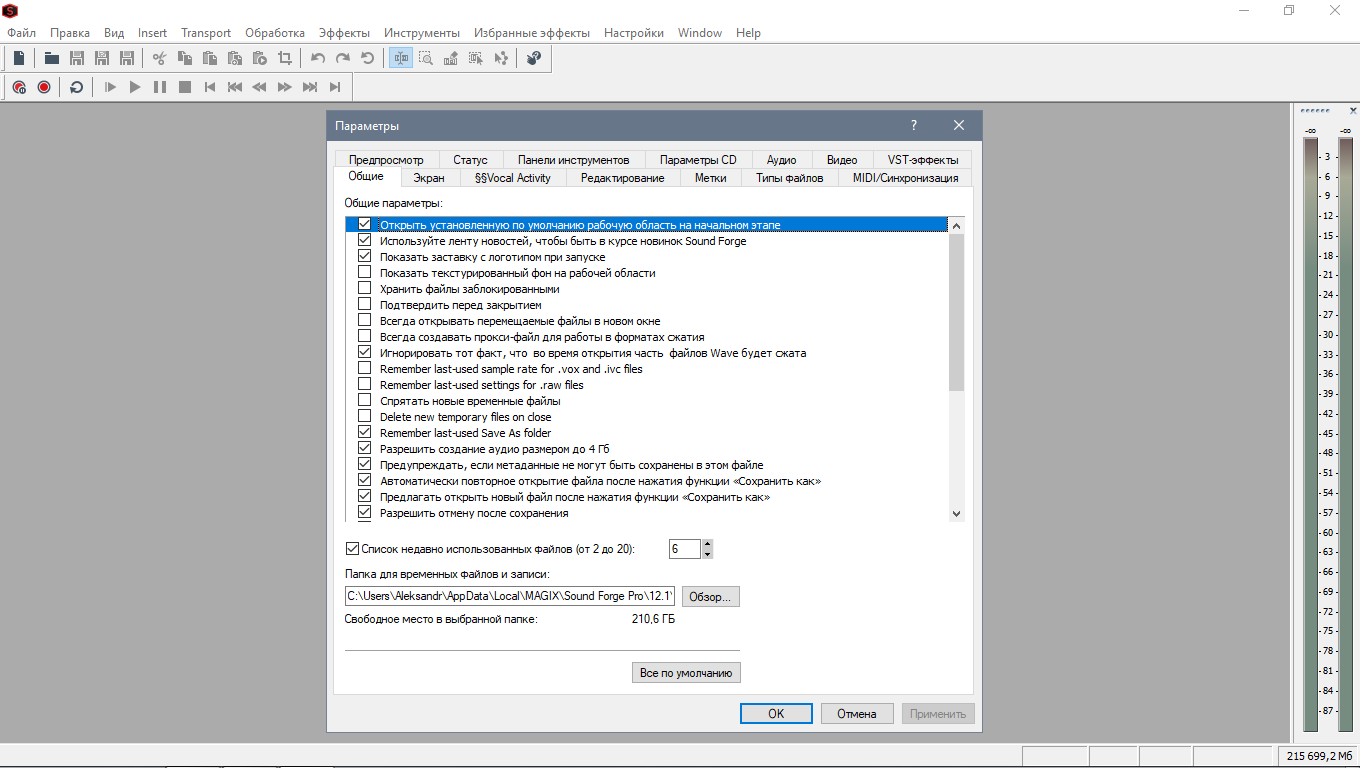Select the Edit tool icon
The height and width of the screenshot is (768, 1360).
coord(401,58)
